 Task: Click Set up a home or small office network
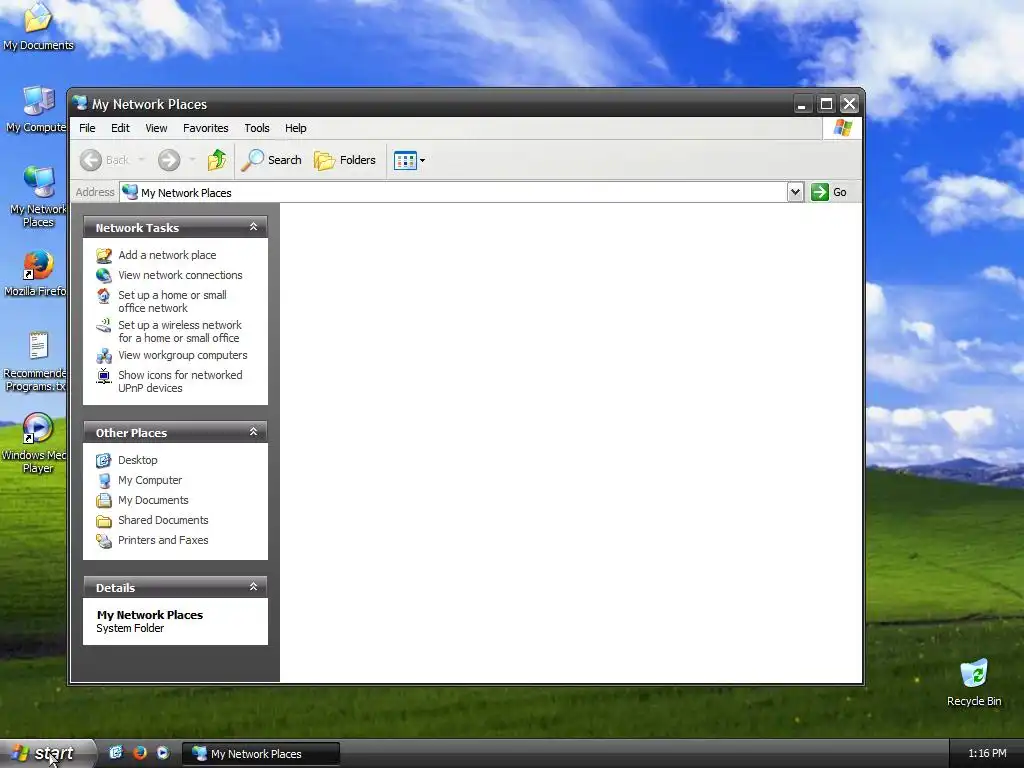pyautogui.click(x=172, y=301)
